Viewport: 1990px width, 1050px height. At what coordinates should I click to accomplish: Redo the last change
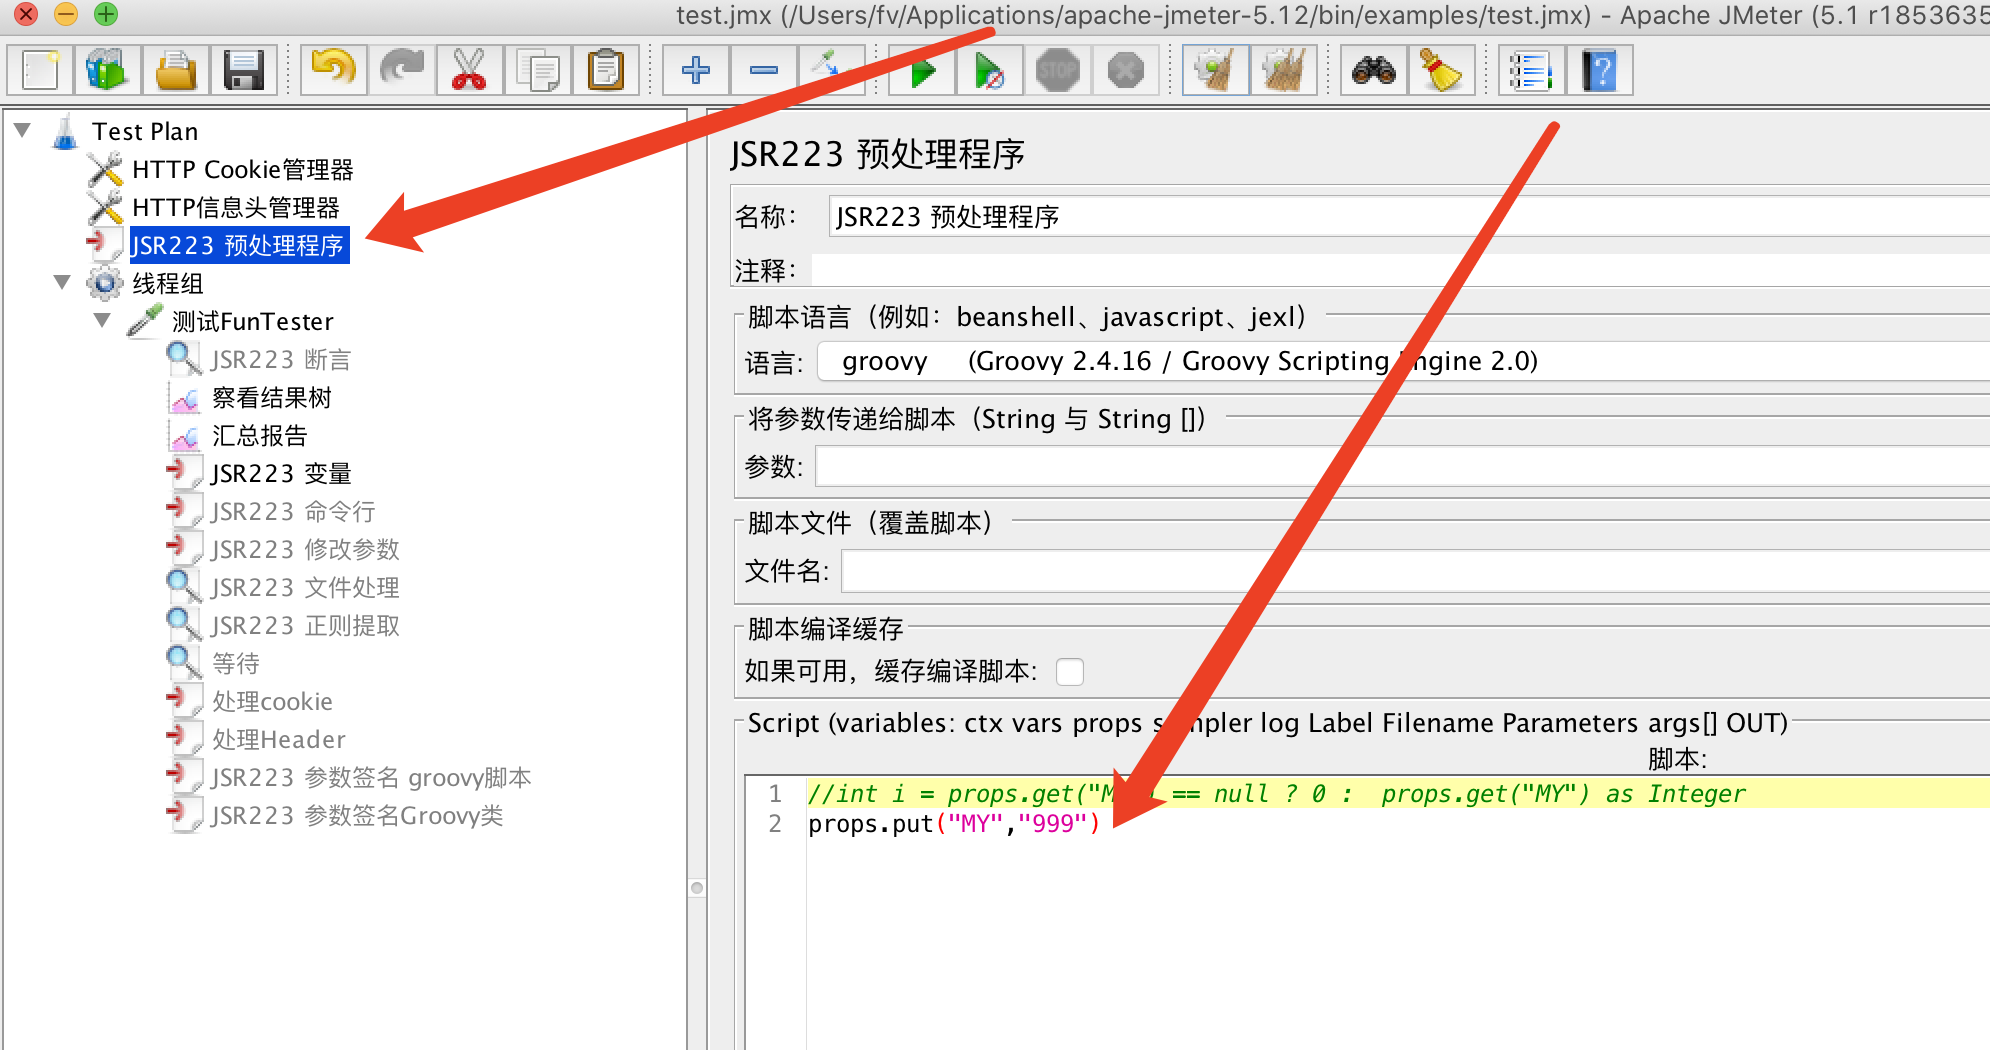coord(402,71)
